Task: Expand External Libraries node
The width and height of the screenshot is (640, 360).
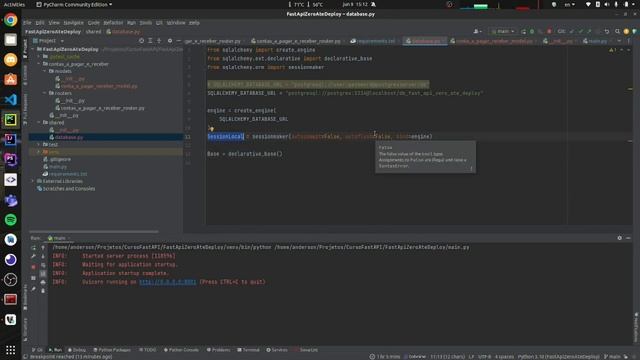Action: coord(33,181)
